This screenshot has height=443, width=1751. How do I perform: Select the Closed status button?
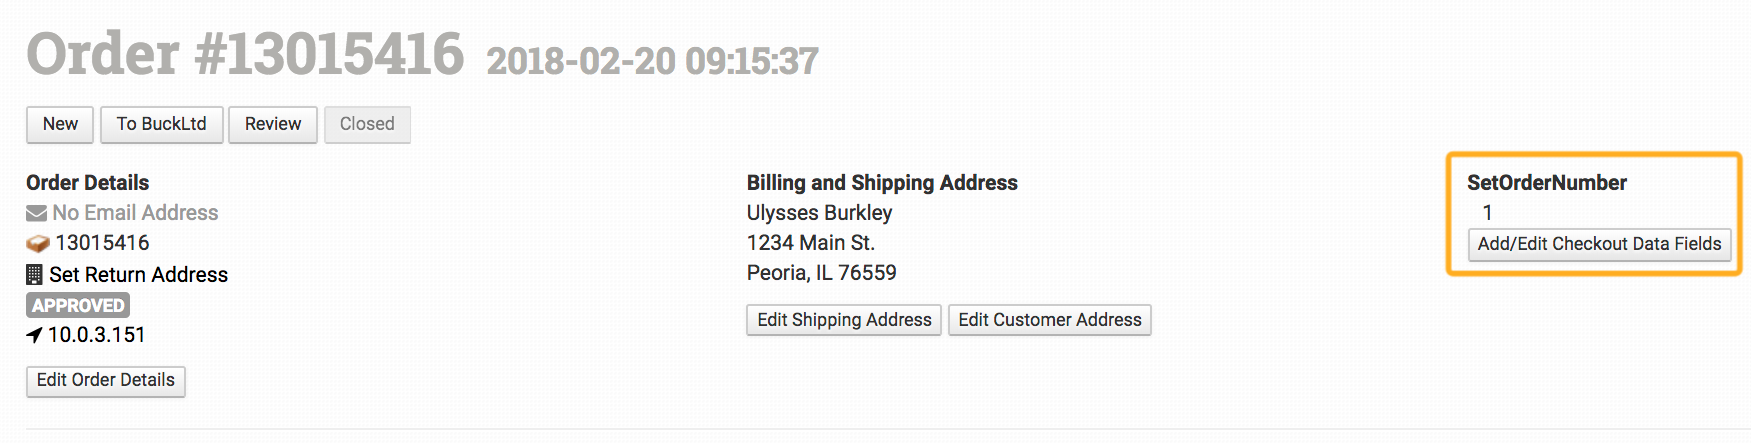(367, 124)
